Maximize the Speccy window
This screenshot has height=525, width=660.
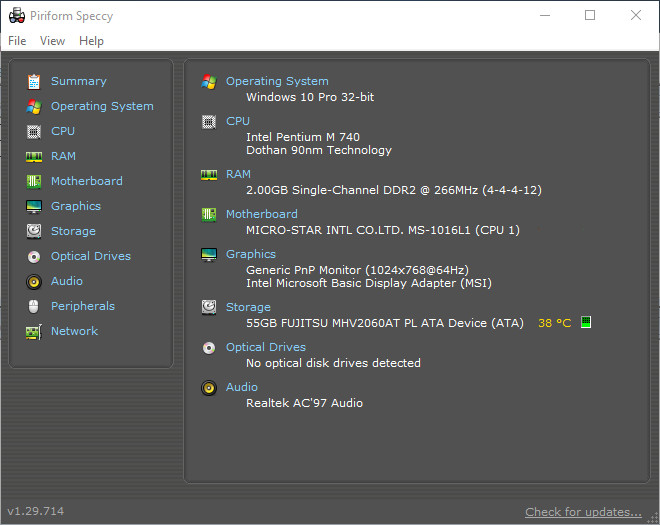coord(590,15)
